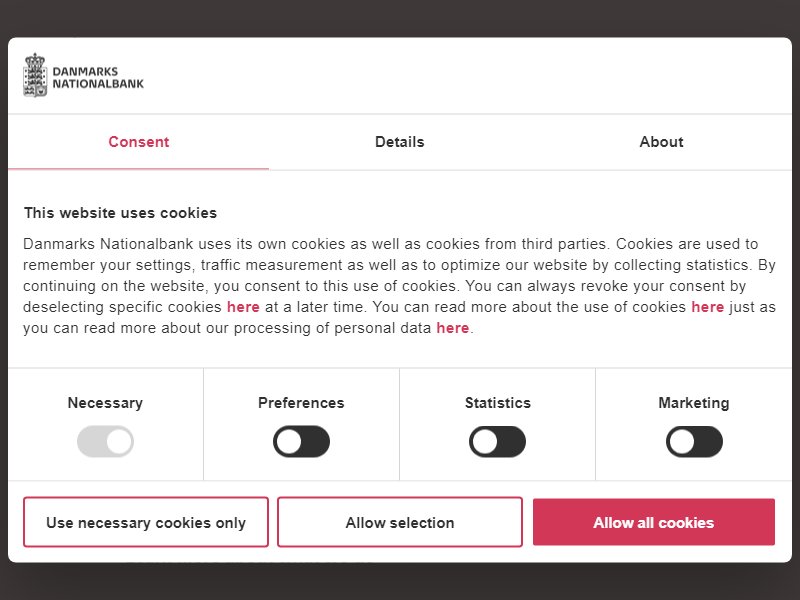Click the Danmarks Nationalbank crest logo
The image size is (800, 600).
[35, 75]
